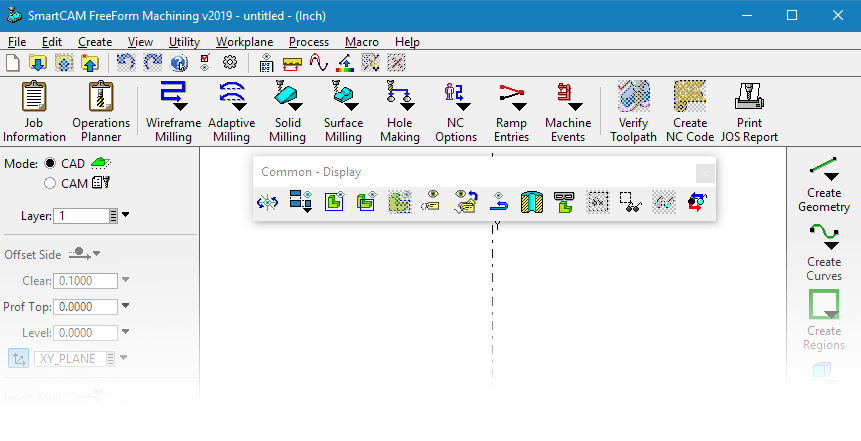Click the Help question-mark icon
The width and height of the screenshot is (861, 441).
[179, 63]
